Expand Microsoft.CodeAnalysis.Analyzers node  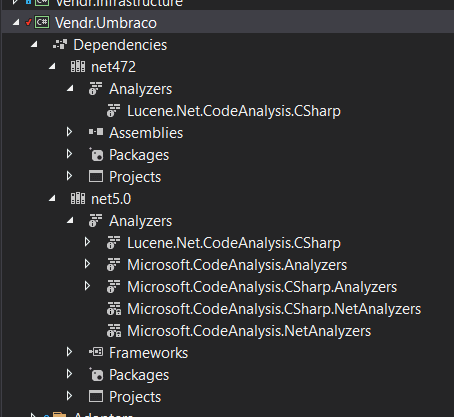pos(87,264)
